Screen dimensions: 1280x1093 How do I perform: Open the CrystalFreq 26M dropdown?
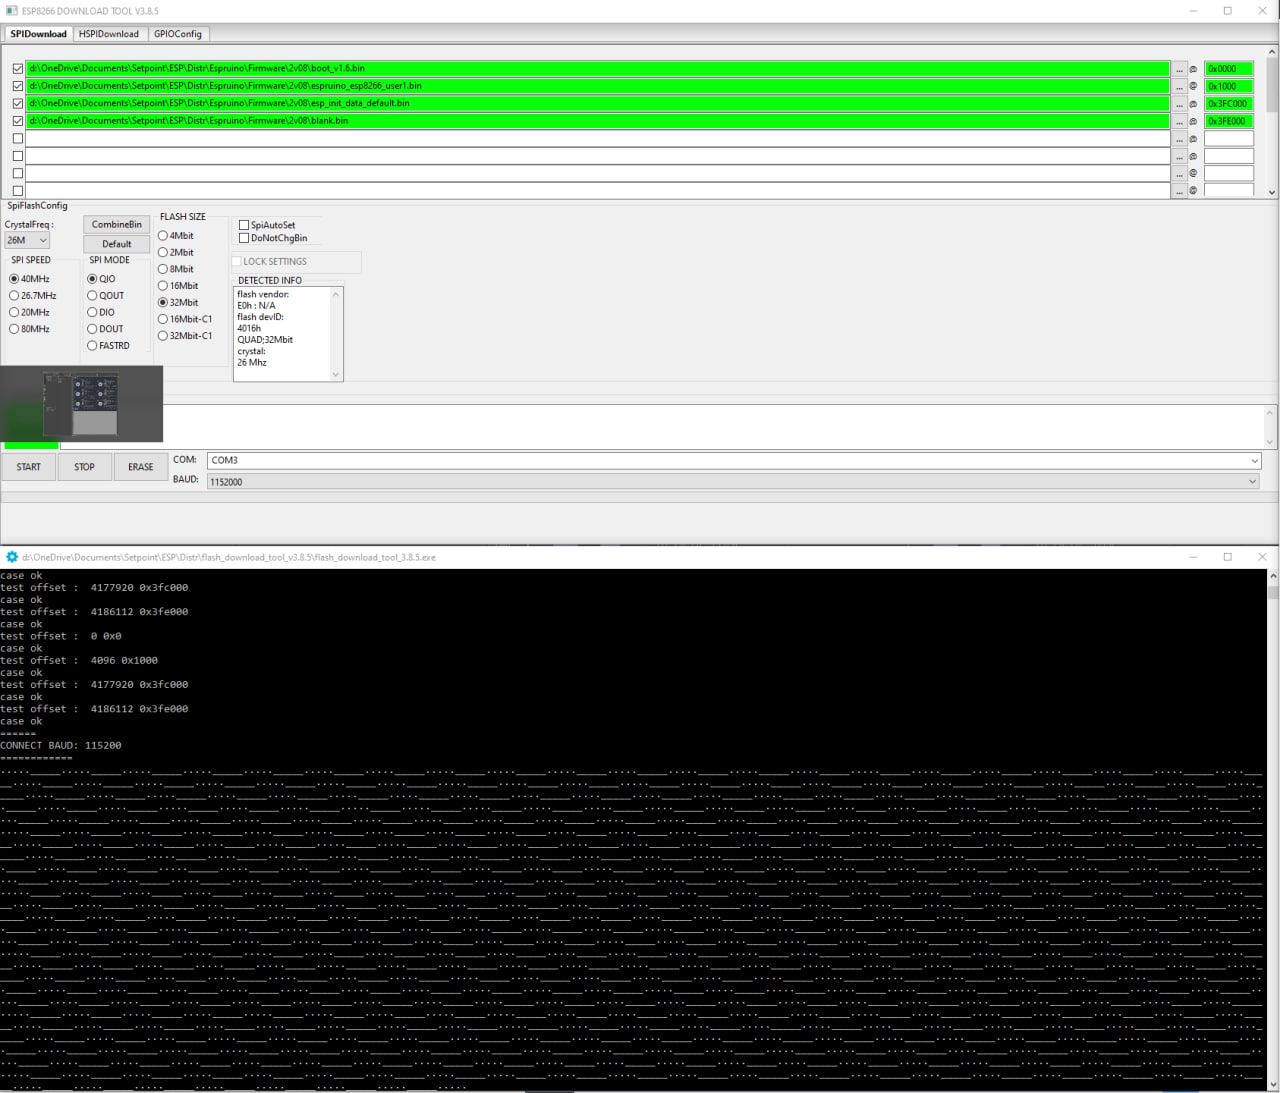click(x=27, y=240)
